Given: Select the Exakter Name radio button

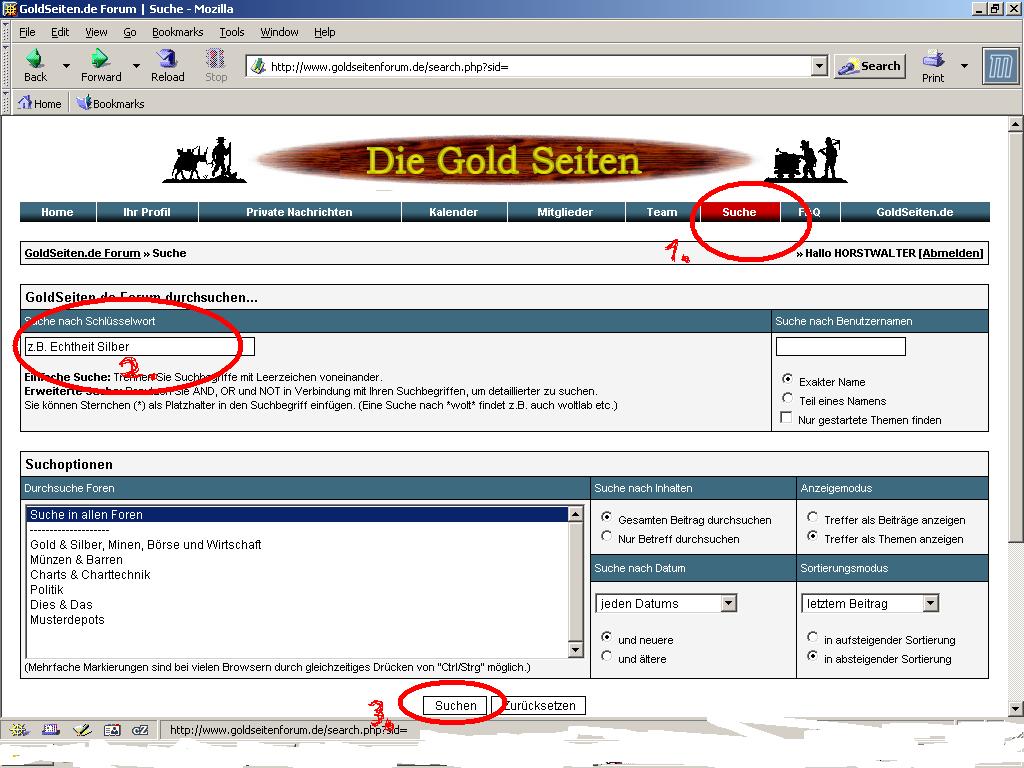Looking at the screenshot, I should (x=788, y=379).
